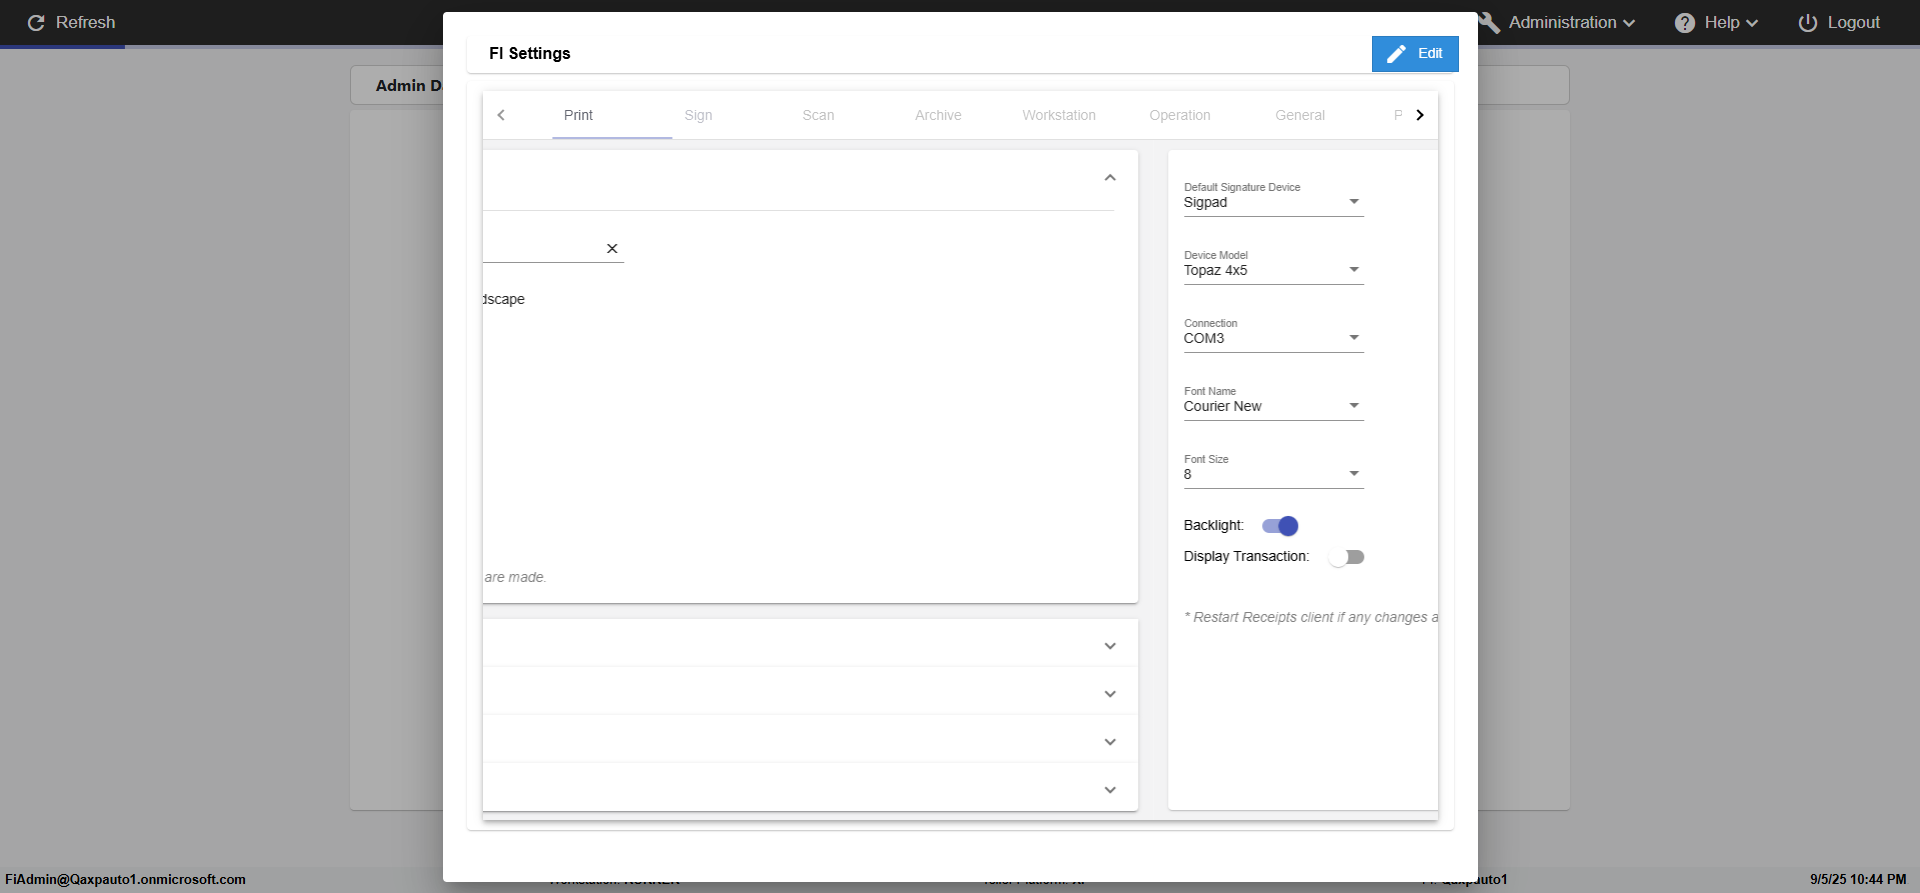Open the Archive tab
The image size is (1920, 893).
[938, 115]
